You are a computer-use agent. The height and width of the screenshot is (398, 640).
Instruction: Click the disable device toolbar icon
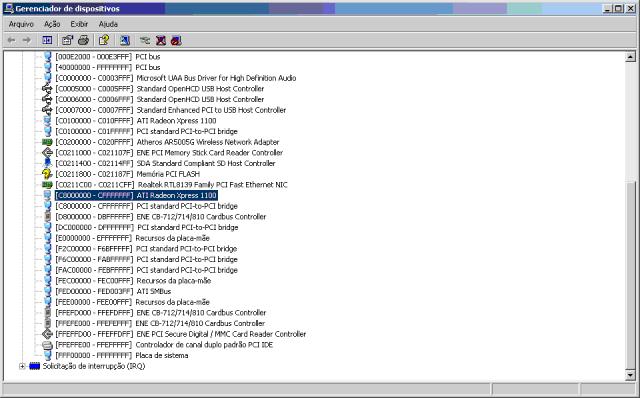pos(176,40)
